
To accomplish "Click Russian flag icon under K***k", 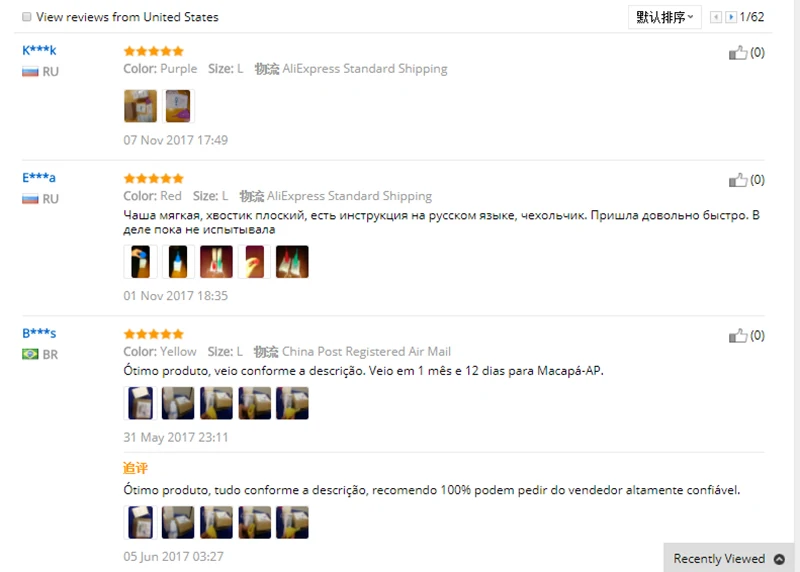I will point(30,71).
